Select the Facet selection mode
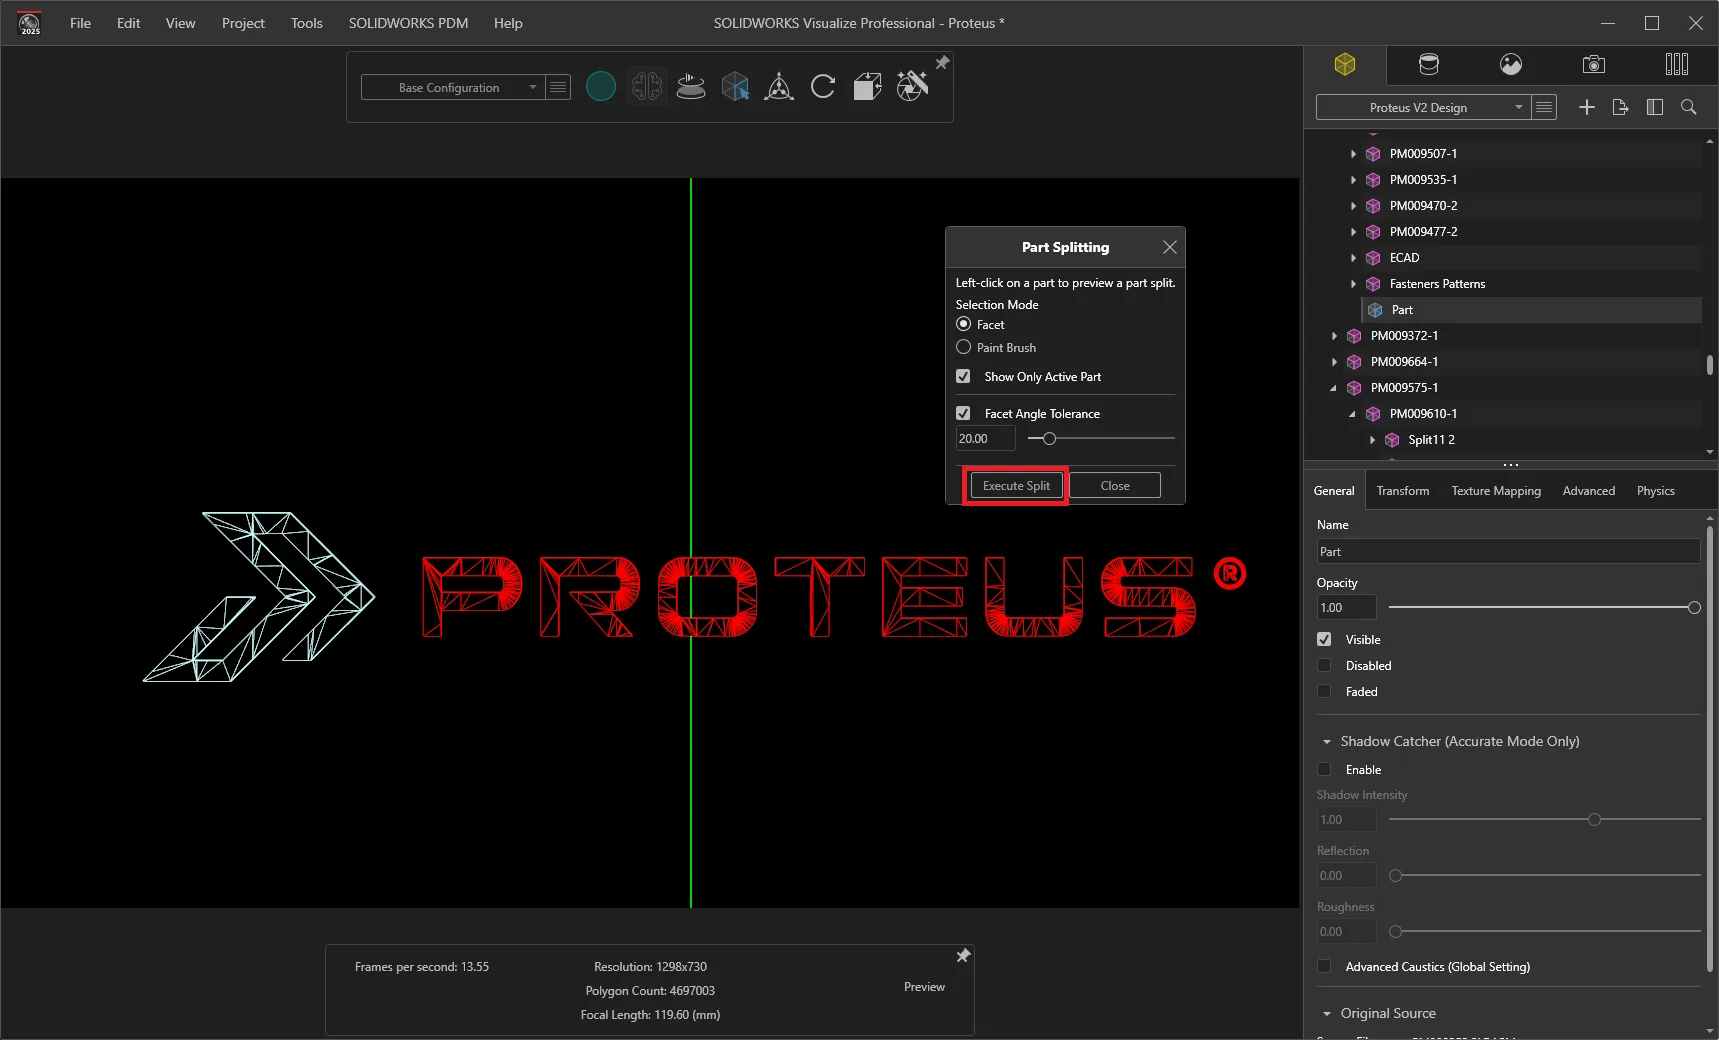Viewport: 1719px width, 1040px height. 964,324
